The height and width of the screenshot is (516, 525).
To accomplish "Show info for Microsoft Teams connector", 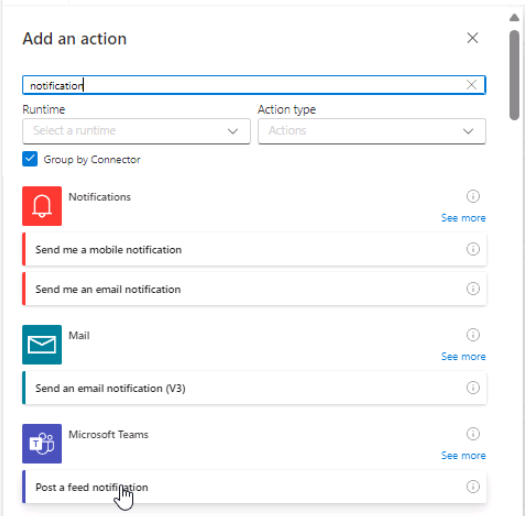I will point(473,434).
